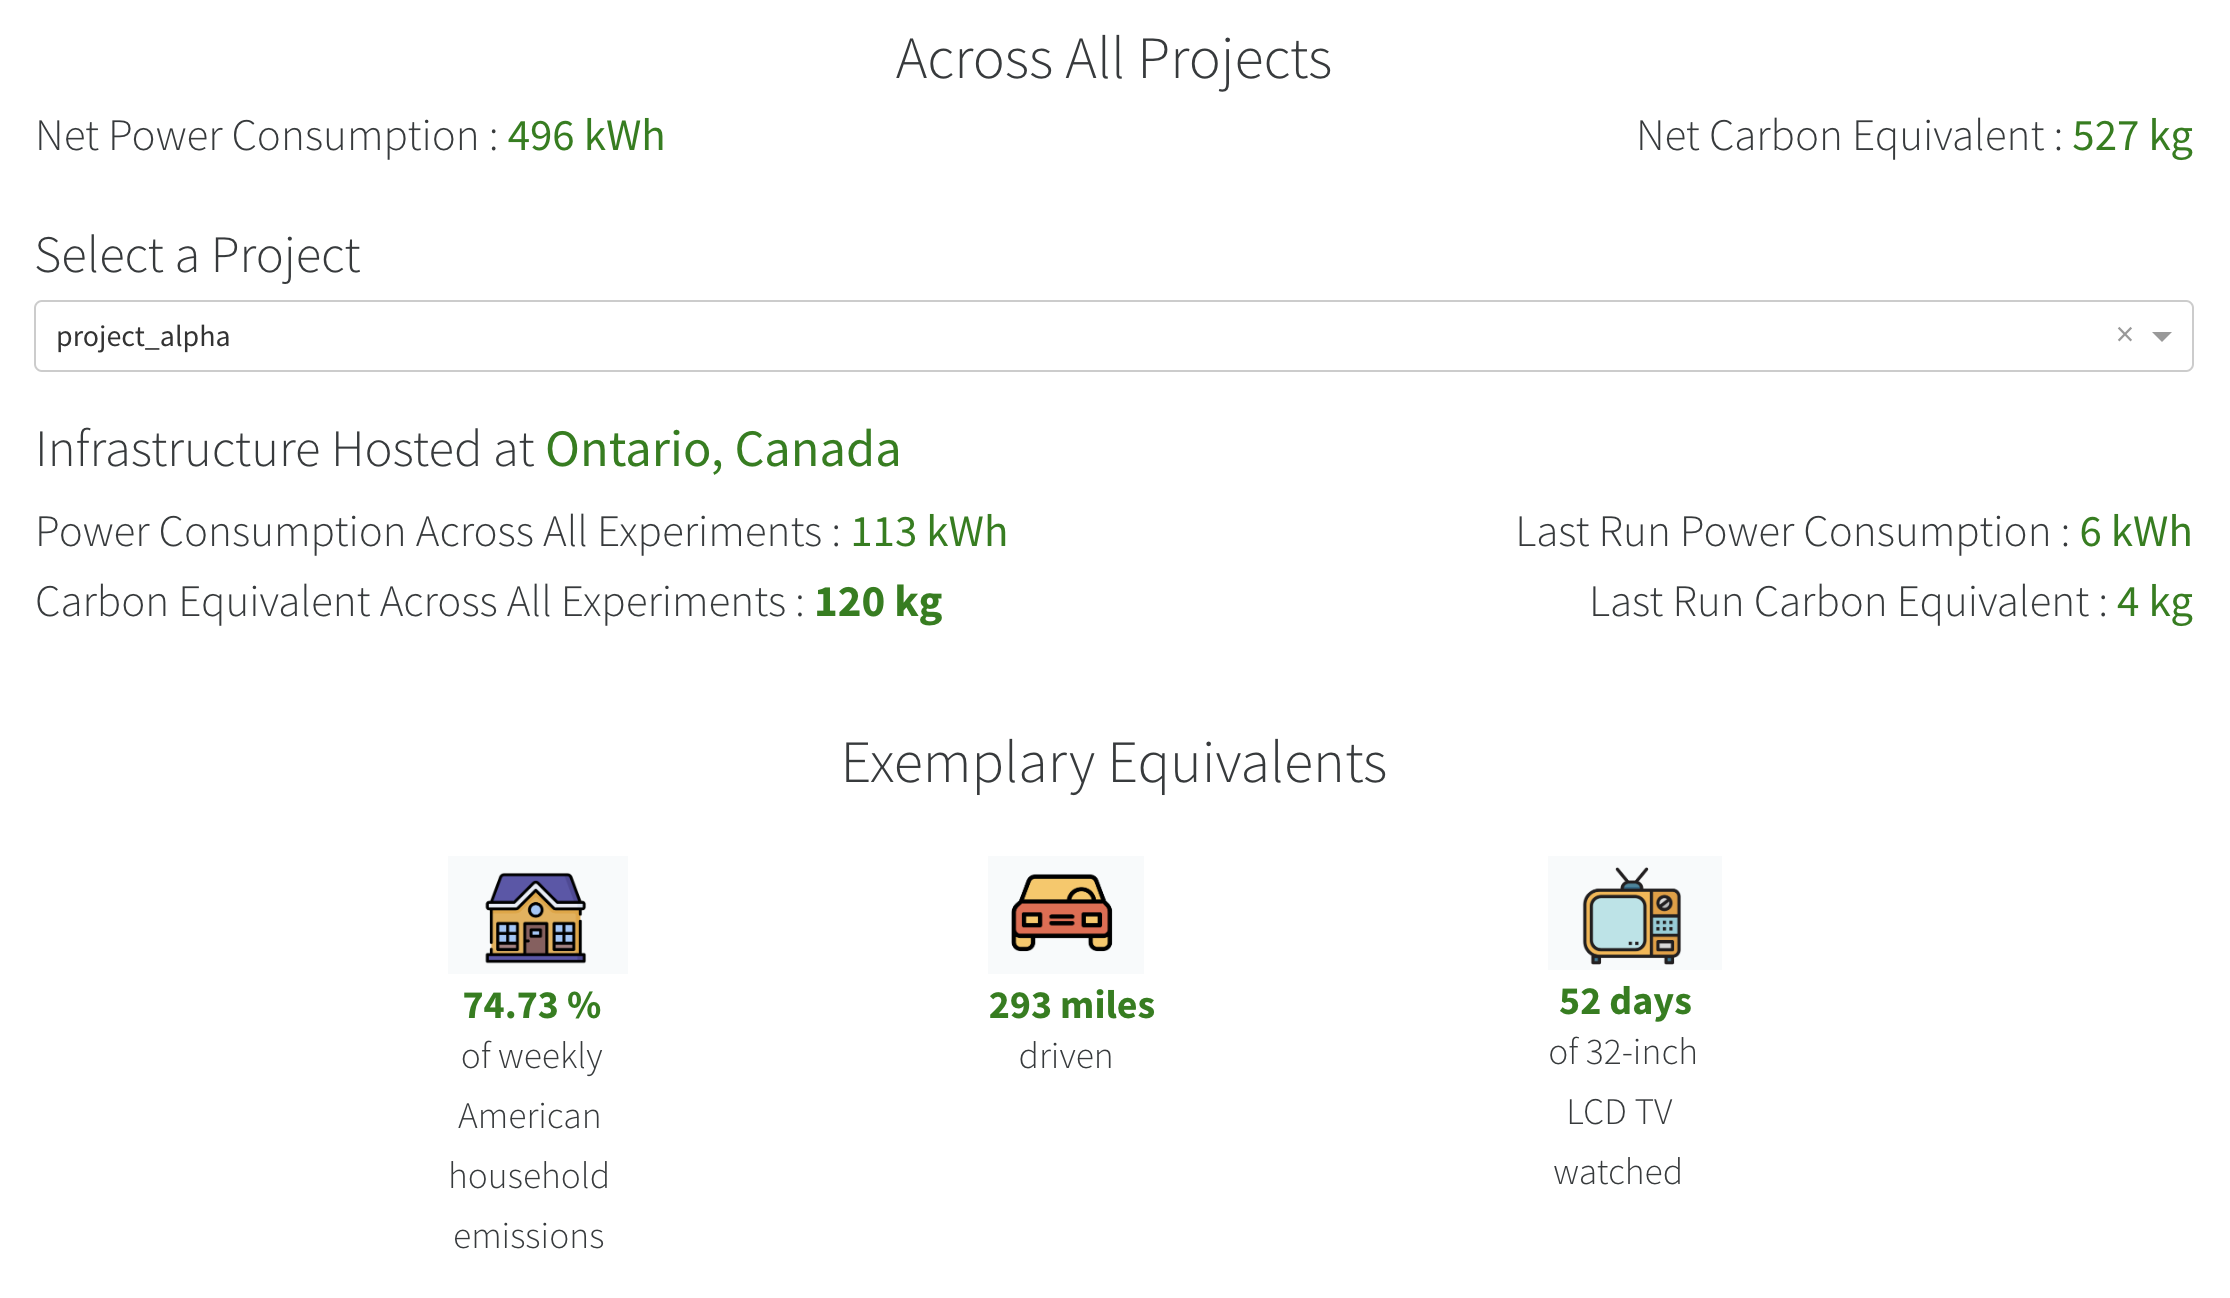Click the 496 kWh net power value
The height and width of the screenshot is (1298, 2230).
coord(586,136)
